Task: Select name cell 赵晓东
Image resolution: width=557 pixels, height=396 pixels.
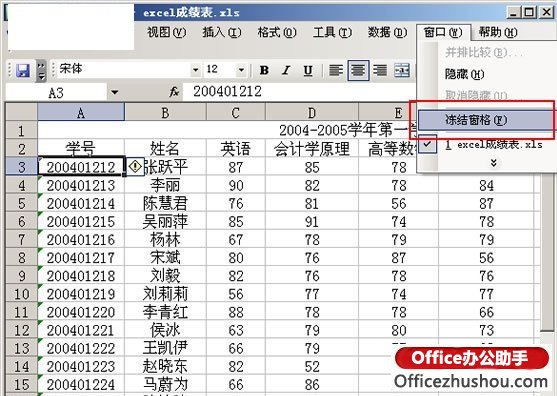Action: coord(165,366)
